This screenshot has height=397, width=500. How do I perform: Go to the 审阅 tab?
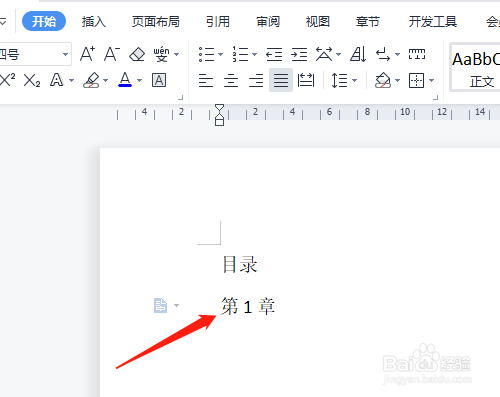click(268, 22)
